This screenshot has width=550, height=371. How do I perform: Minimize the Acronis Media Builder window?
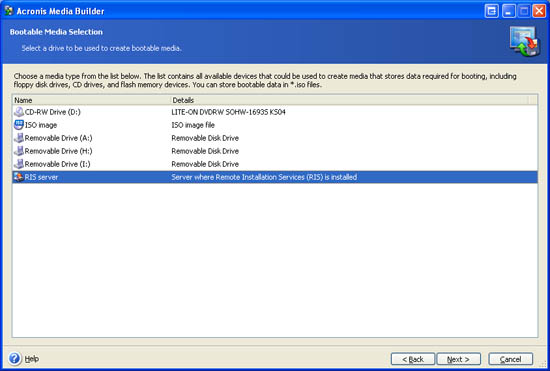click(x=508, y=11)
